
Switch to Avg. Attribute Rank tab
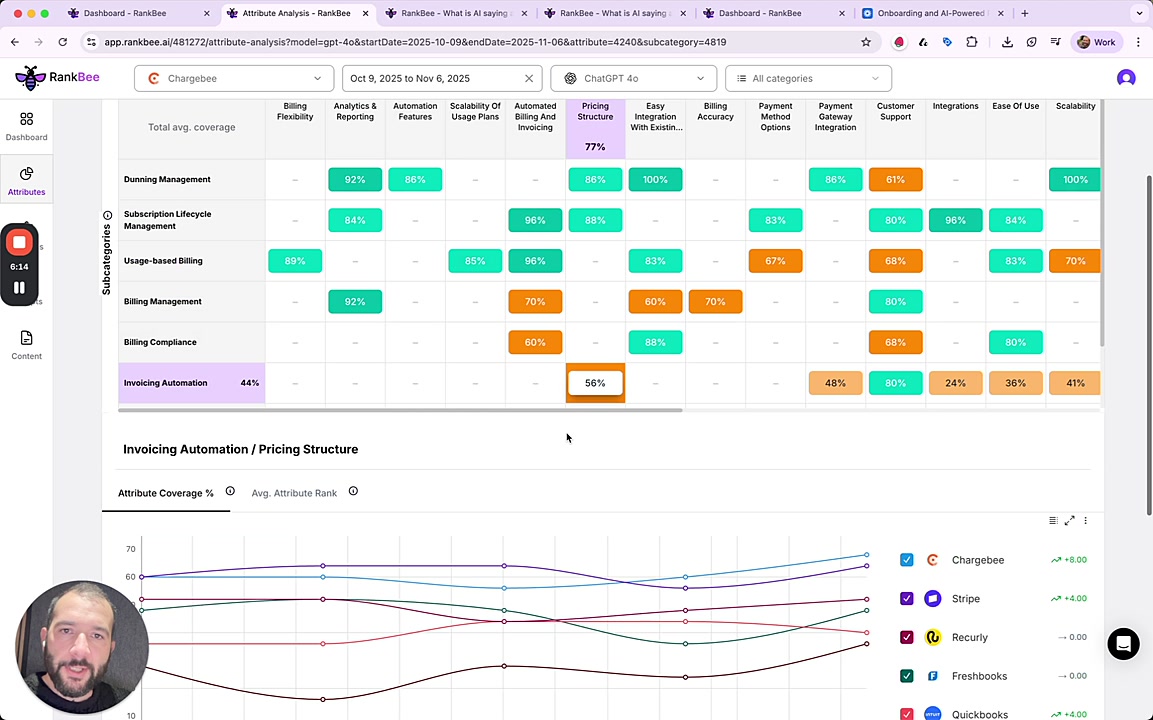click(294, 493)
